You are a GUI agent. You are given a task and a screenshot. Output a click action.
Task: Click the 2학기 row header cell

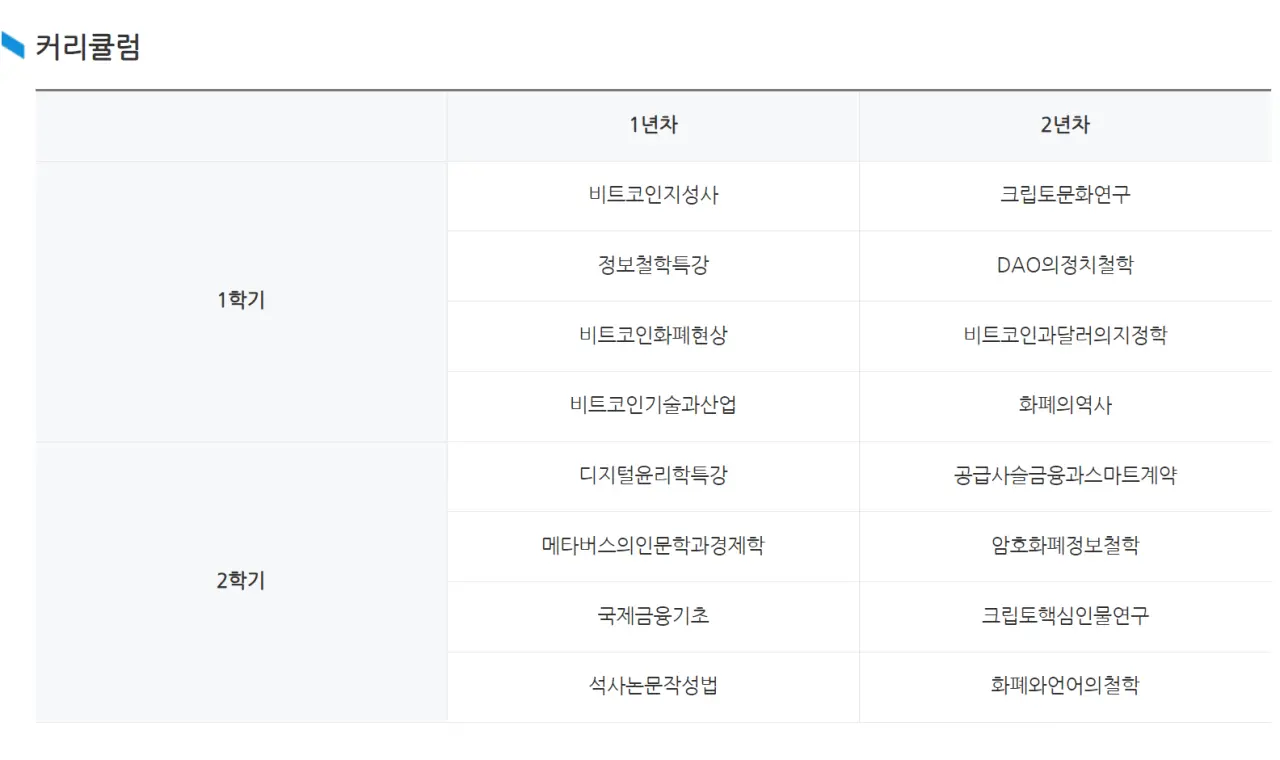tap(241, 581)
